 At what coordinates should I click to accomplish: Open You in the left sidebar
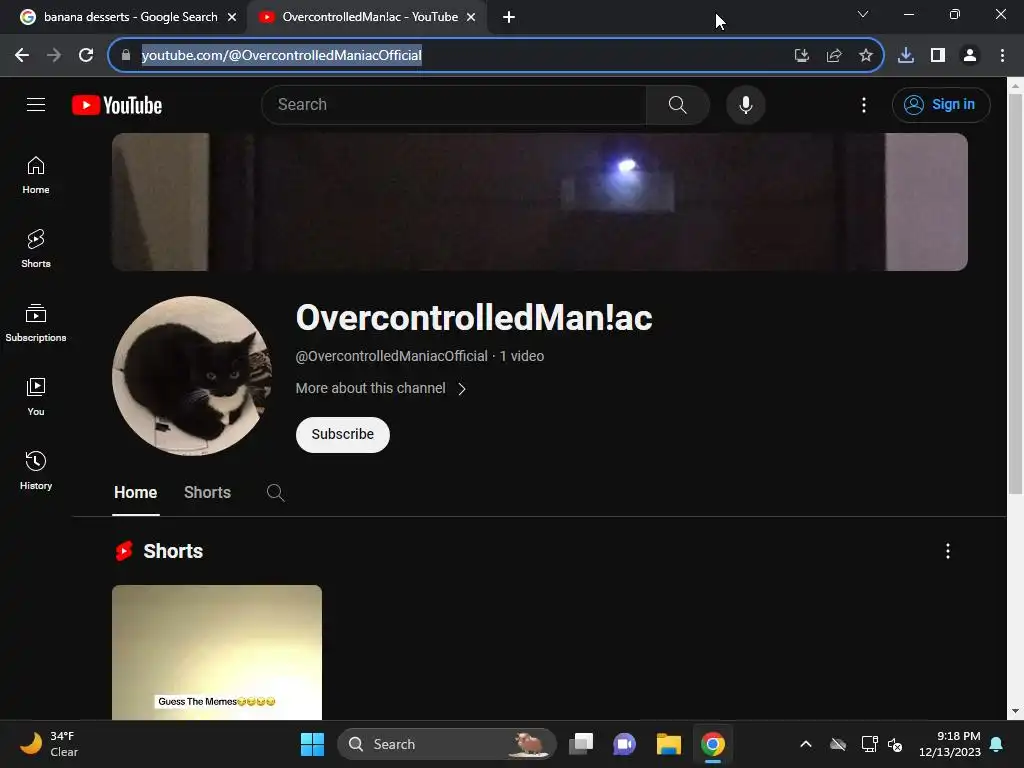pos(36,396)
